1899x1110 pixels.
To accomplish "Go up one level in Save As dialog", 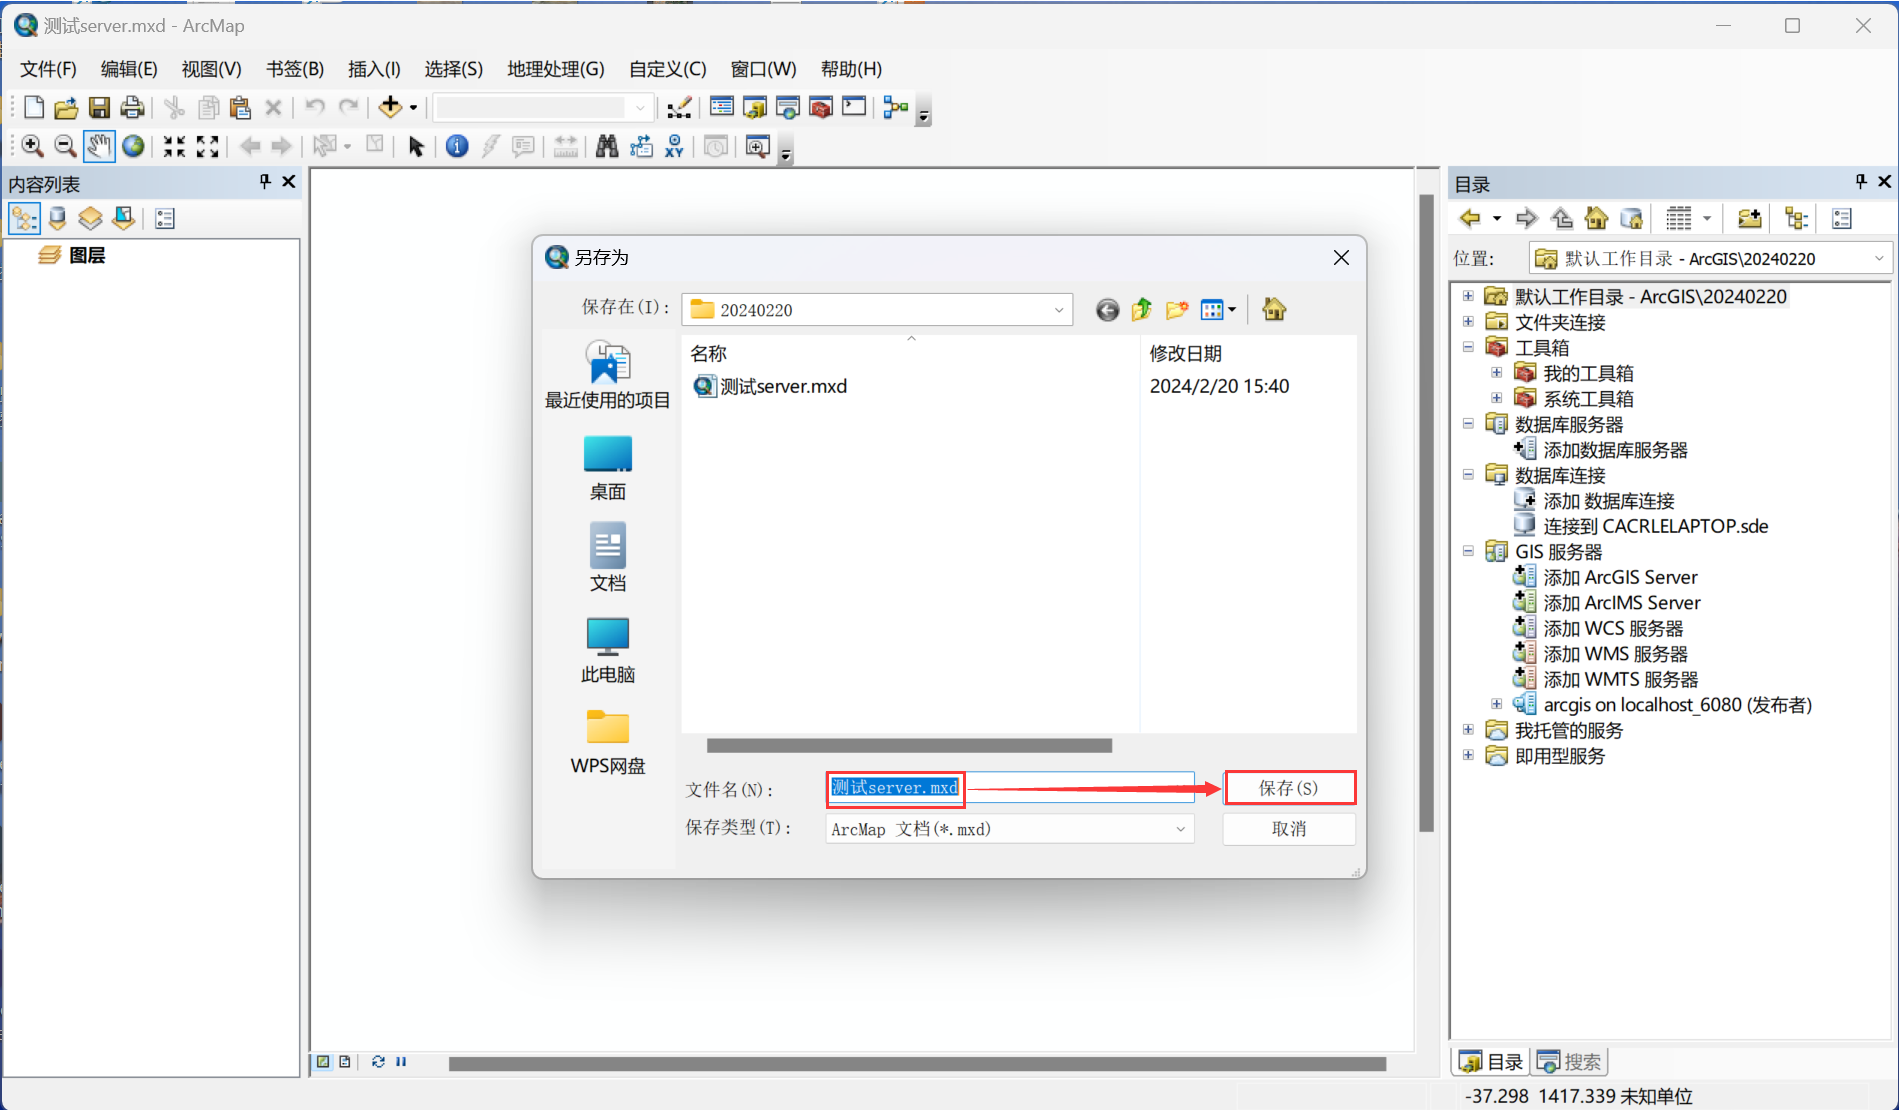I will (x=1141, y=310).
